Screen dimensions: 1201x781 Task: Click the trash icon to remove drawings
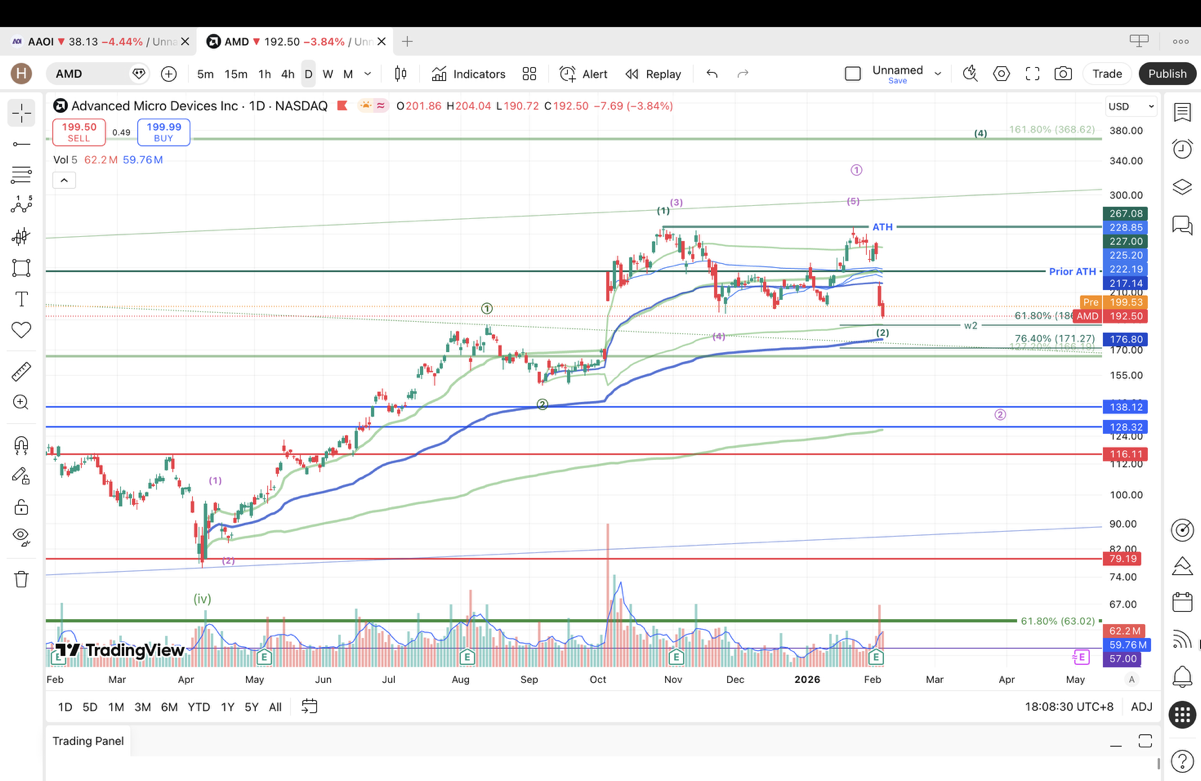pos(21,579)
